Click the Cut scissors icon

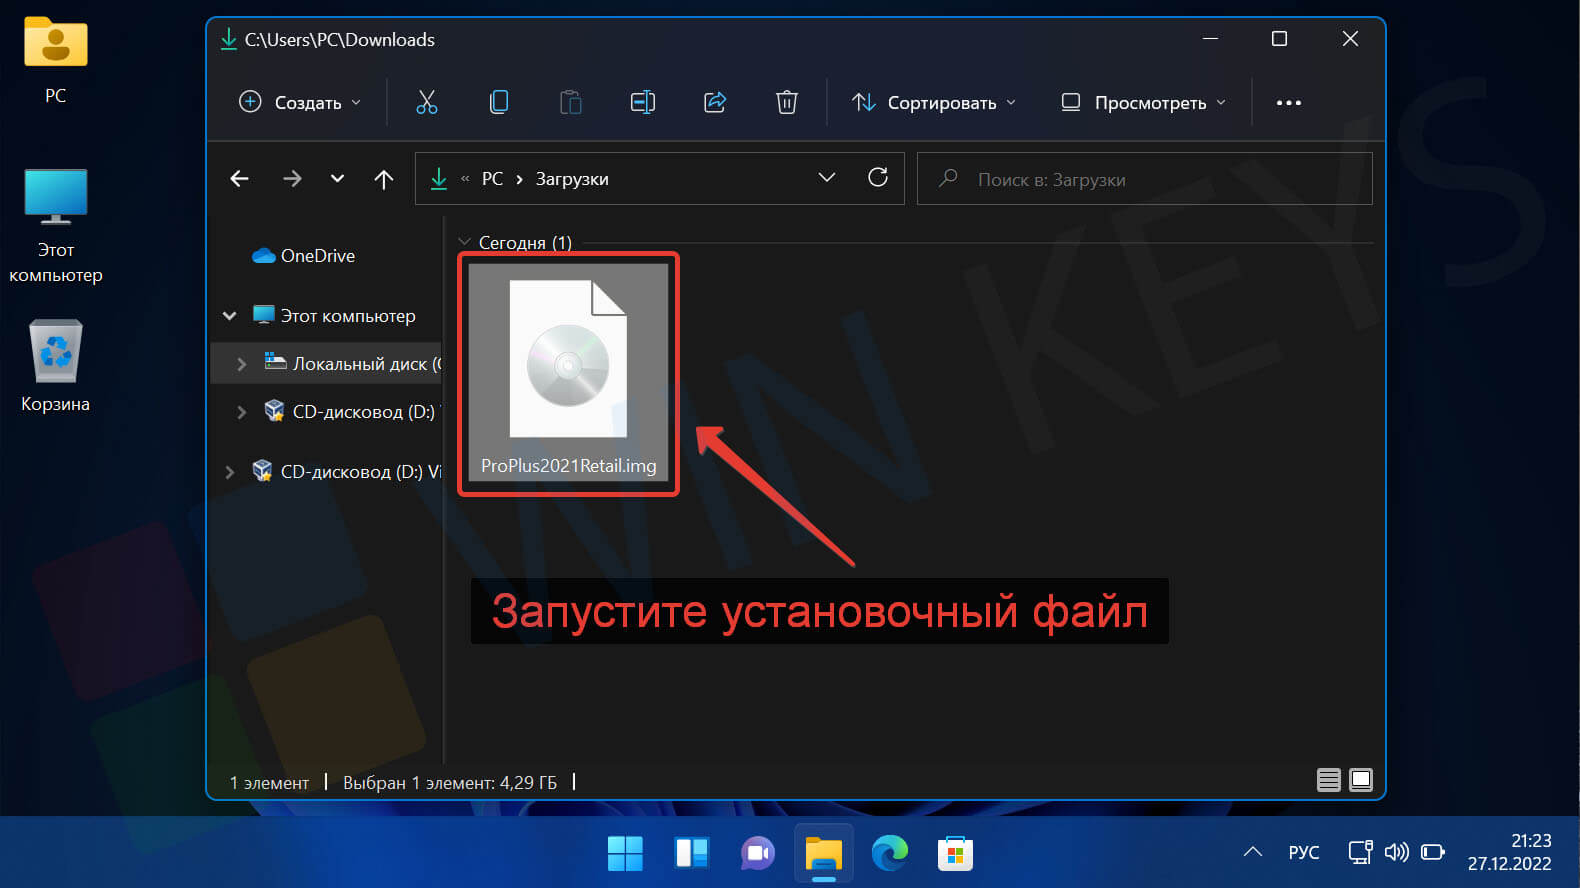tap(427, 102)
